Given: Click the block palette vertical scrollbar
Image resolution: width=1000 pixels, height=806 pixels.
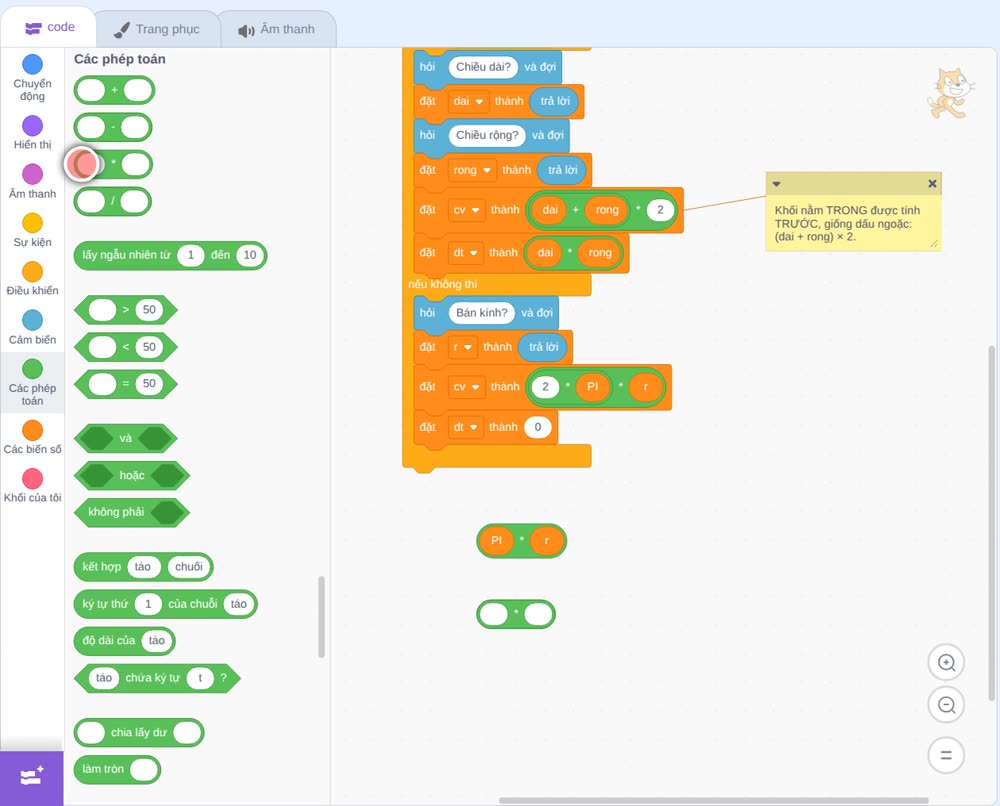Looking at the screenshot, I should pos(321,617).
